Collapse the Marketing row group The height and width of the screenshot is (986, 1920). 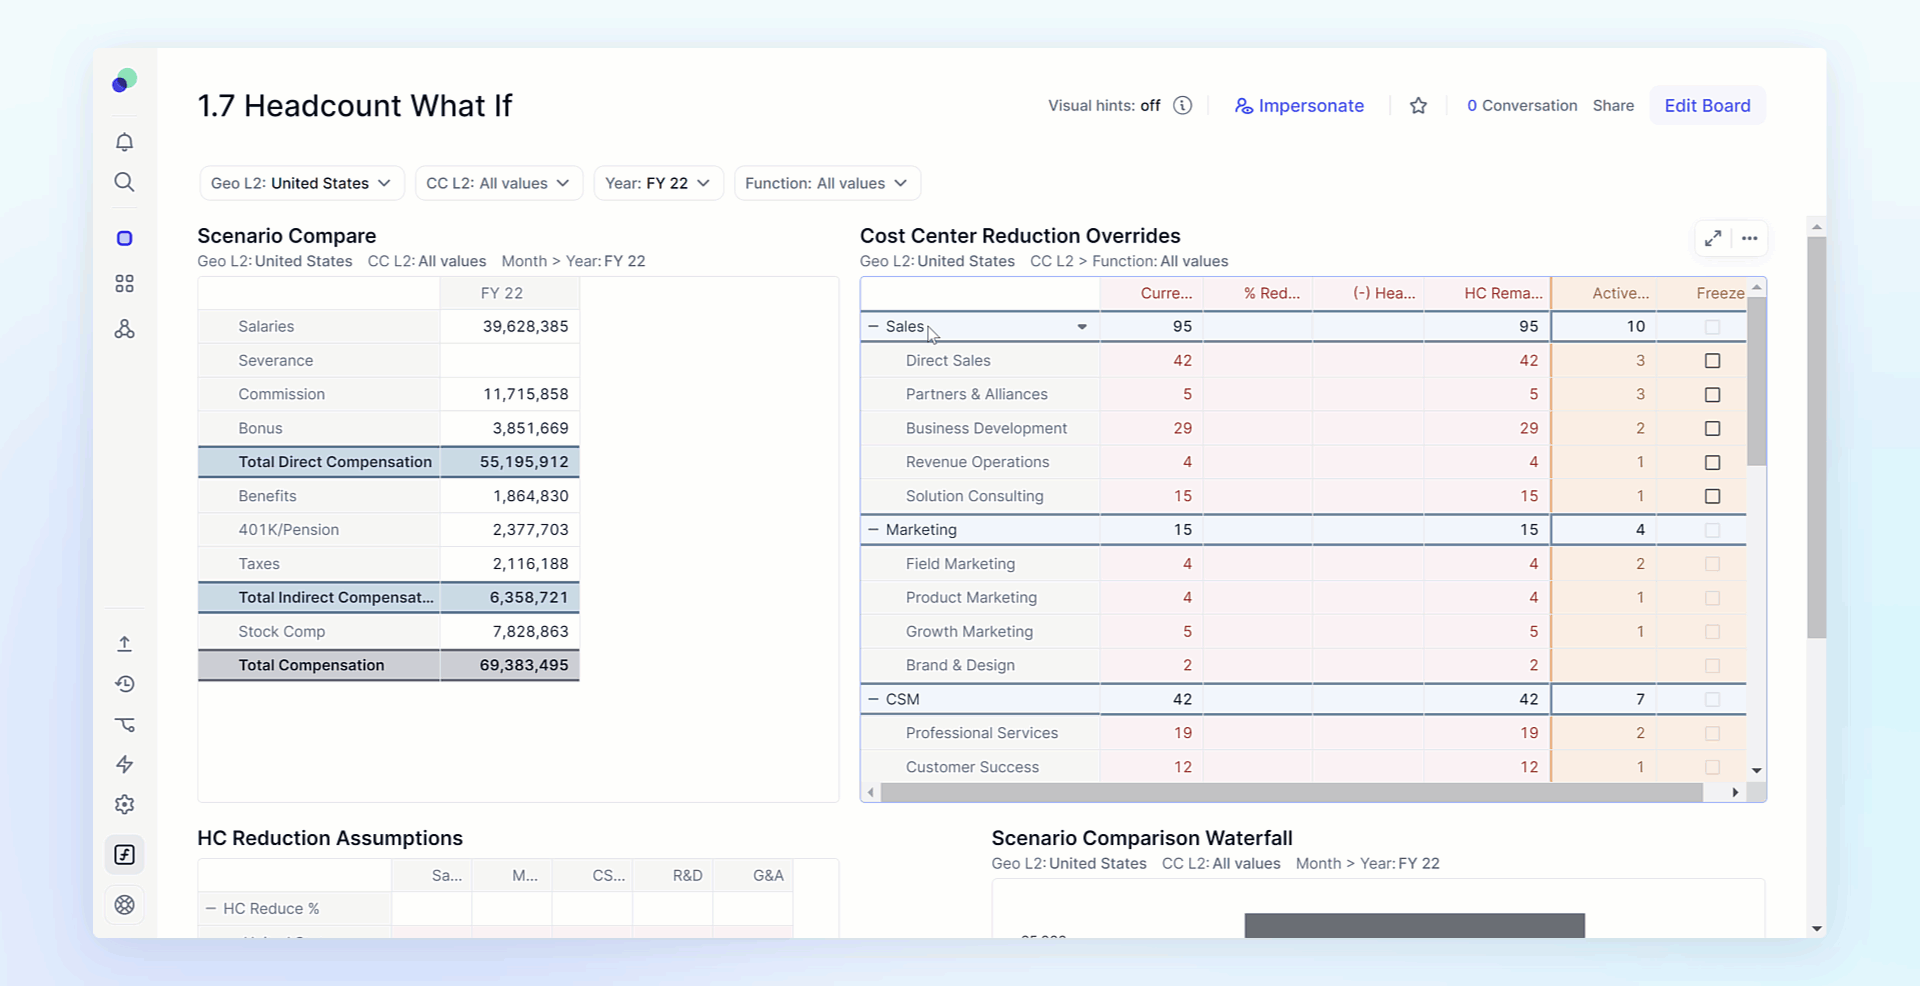click(x=873, y=530)
